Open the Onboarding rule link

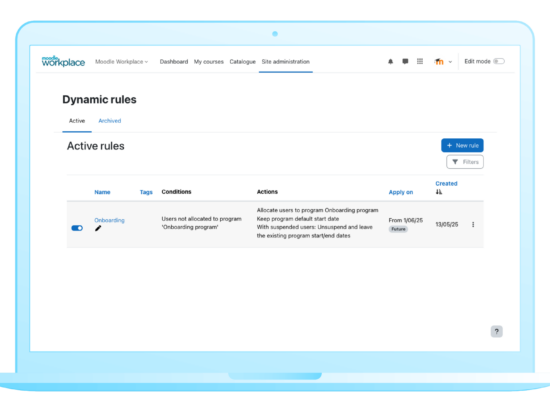tap(109, 220)
